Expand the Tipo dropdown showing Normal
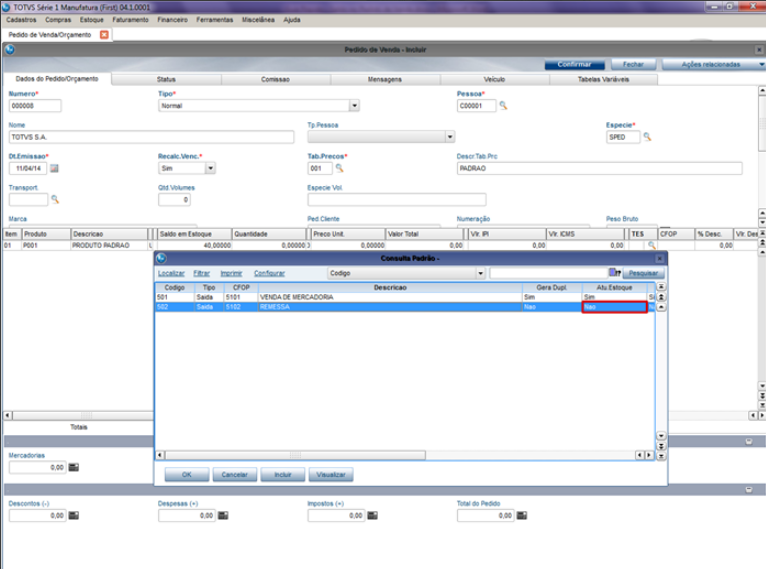This screenshot has width=766, height=569. [355, 105]
